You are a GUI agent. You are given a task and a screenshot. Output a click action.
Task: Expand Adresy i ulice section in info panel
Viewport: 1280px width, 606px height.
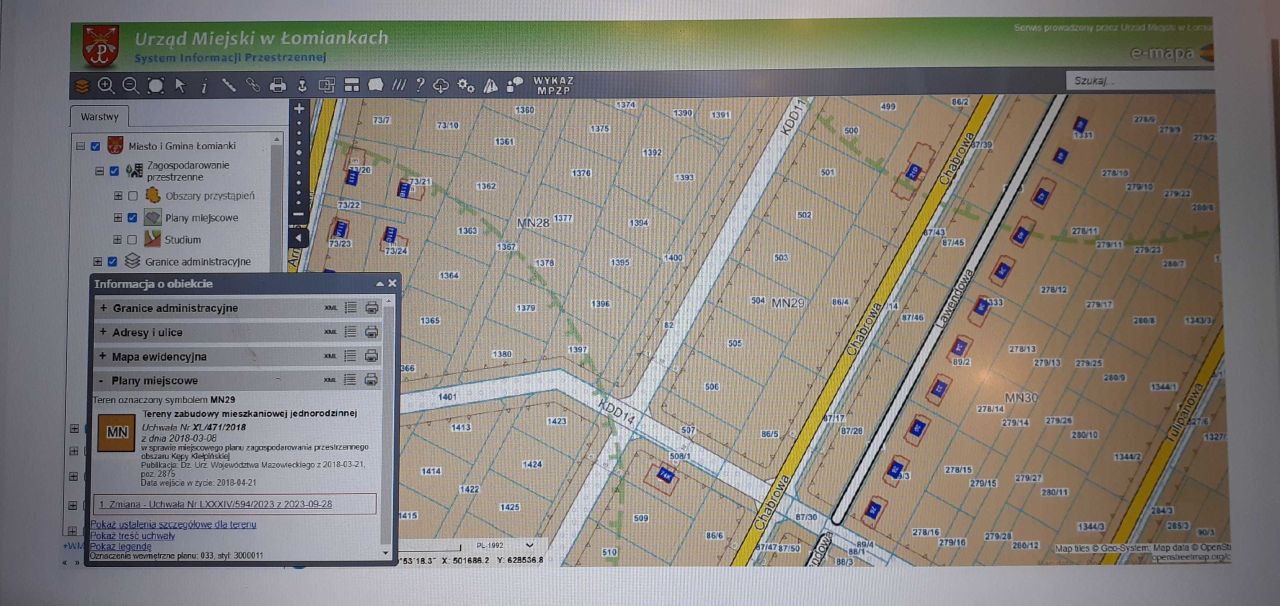coord(103,332)
